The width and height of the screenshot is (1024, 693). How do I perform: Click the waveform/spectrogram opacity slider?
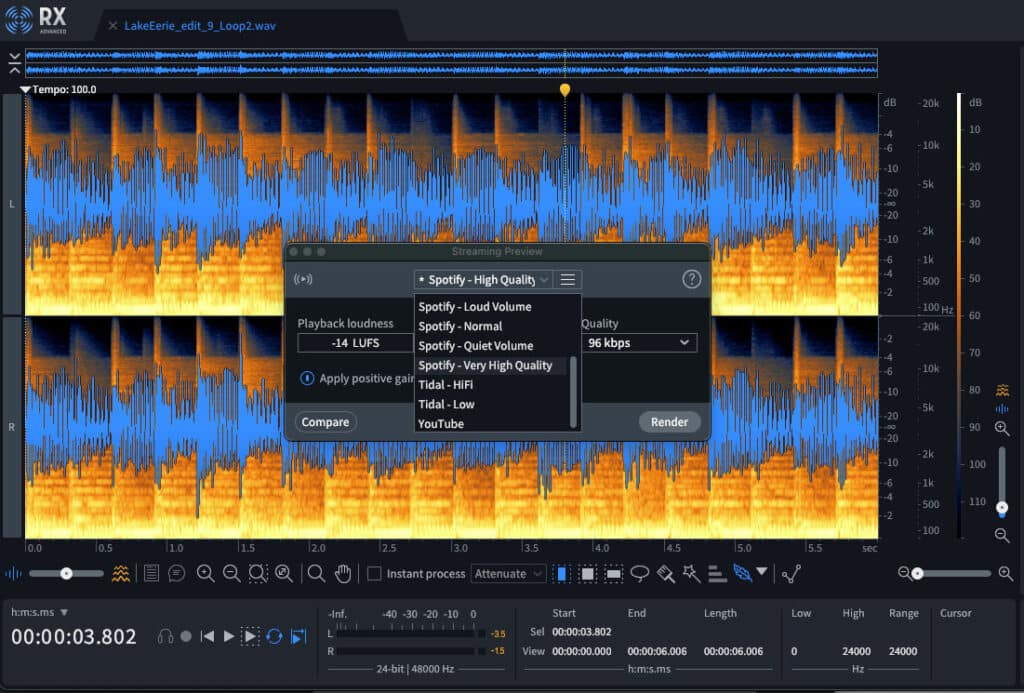(x=66, y=573)
